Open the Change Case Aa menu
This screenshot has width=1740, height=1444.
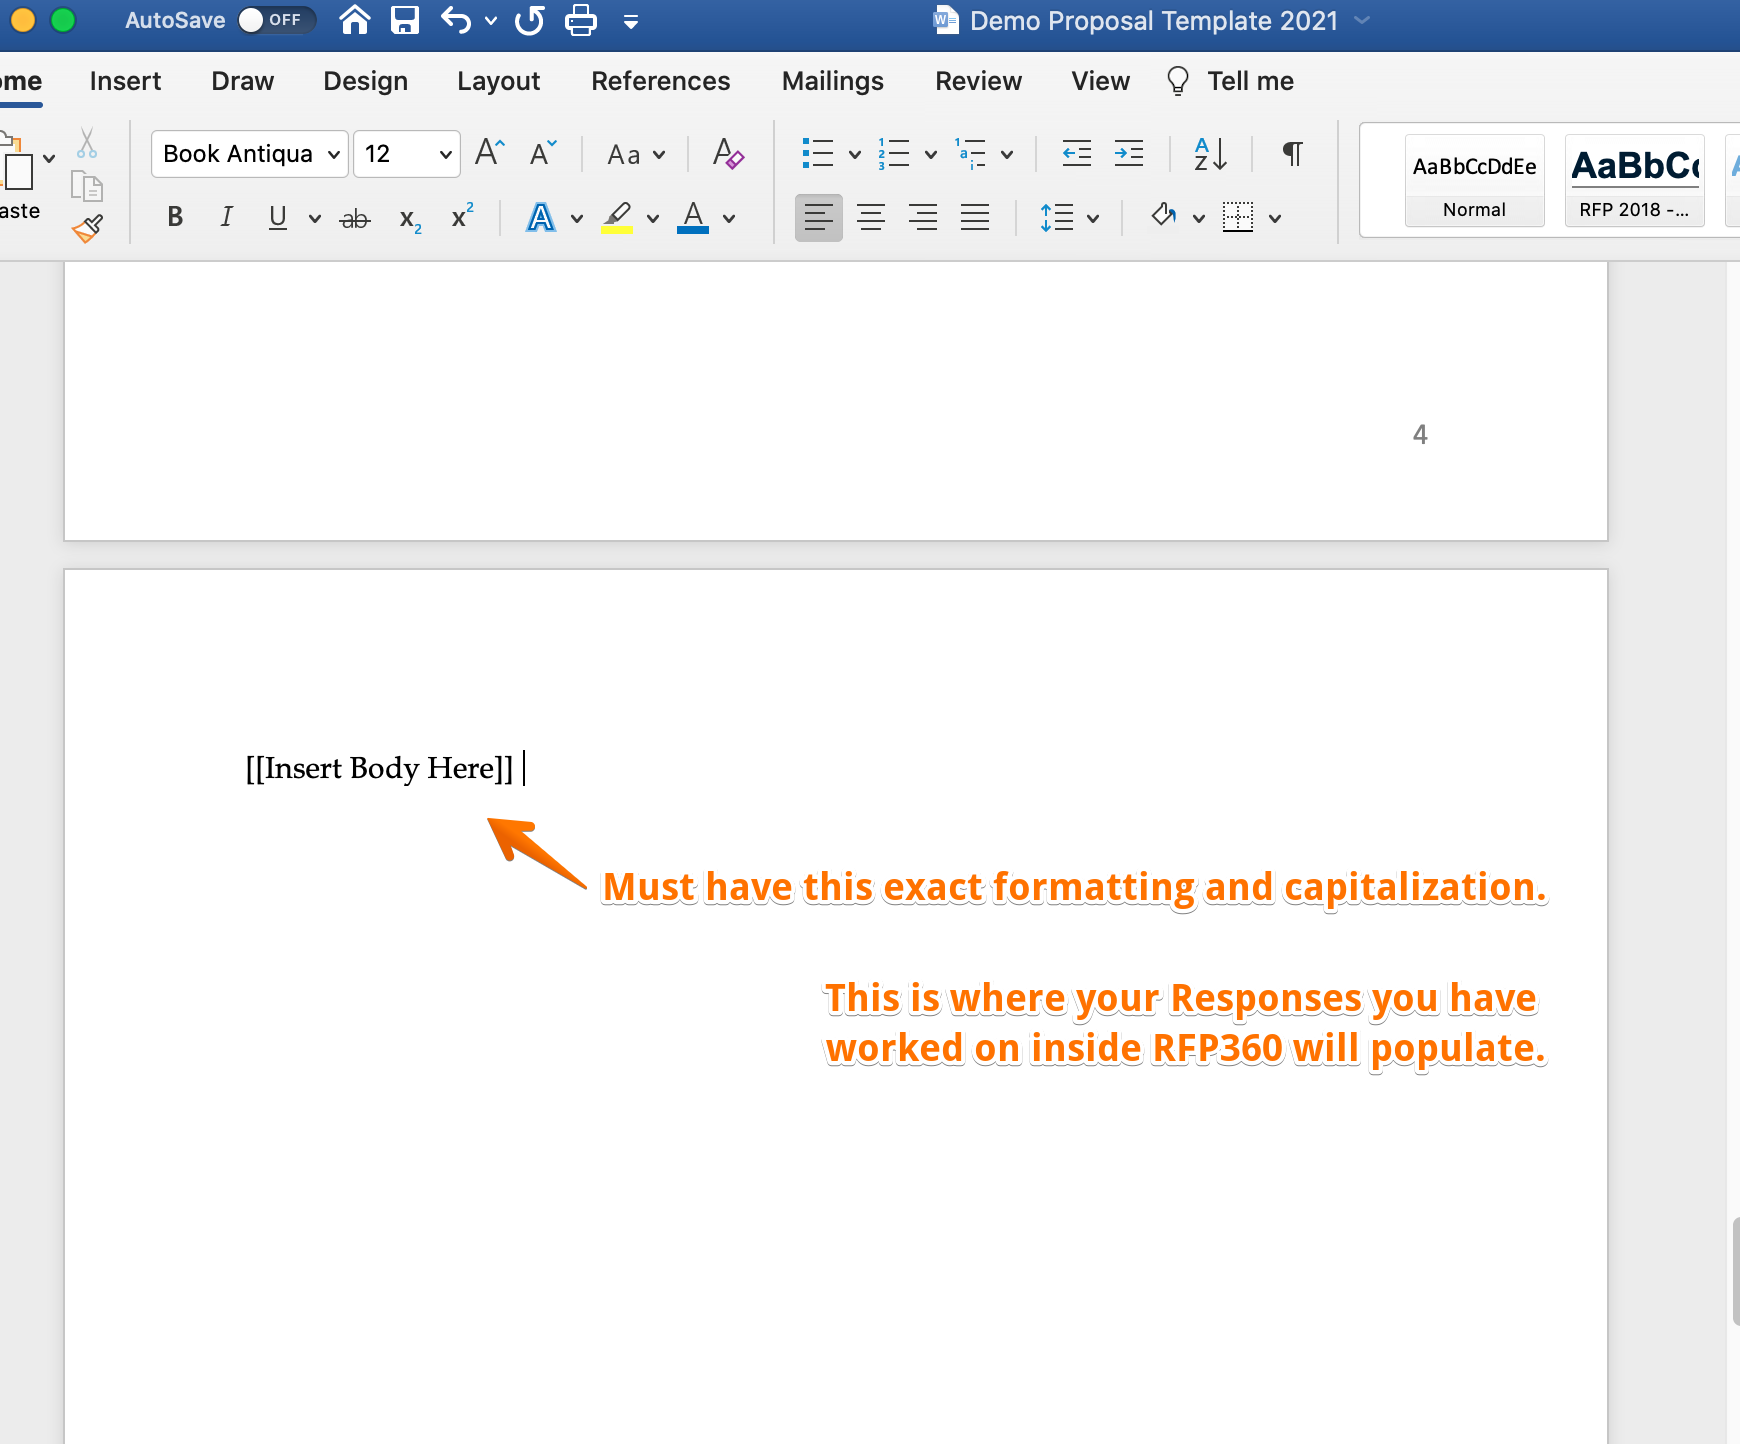coord(636,154)
